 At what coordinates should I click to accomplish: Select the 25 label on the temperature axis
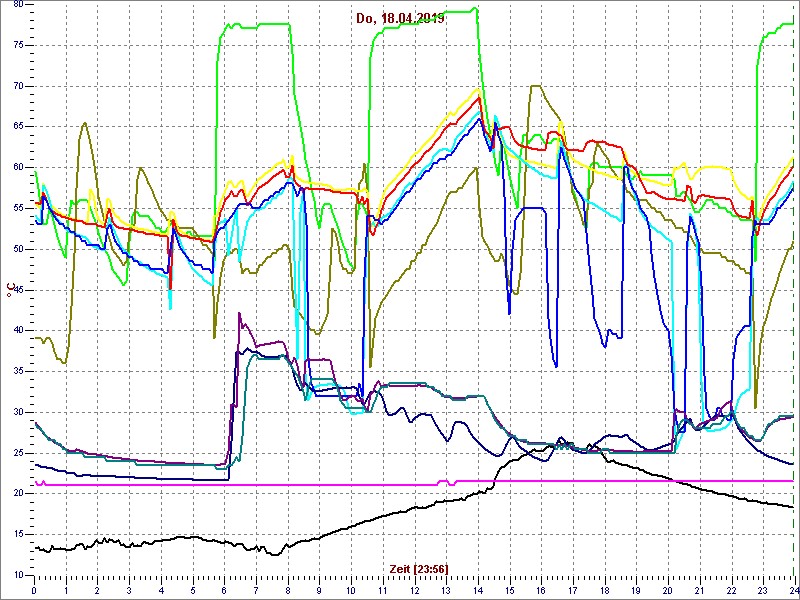[x=18, y=453]
